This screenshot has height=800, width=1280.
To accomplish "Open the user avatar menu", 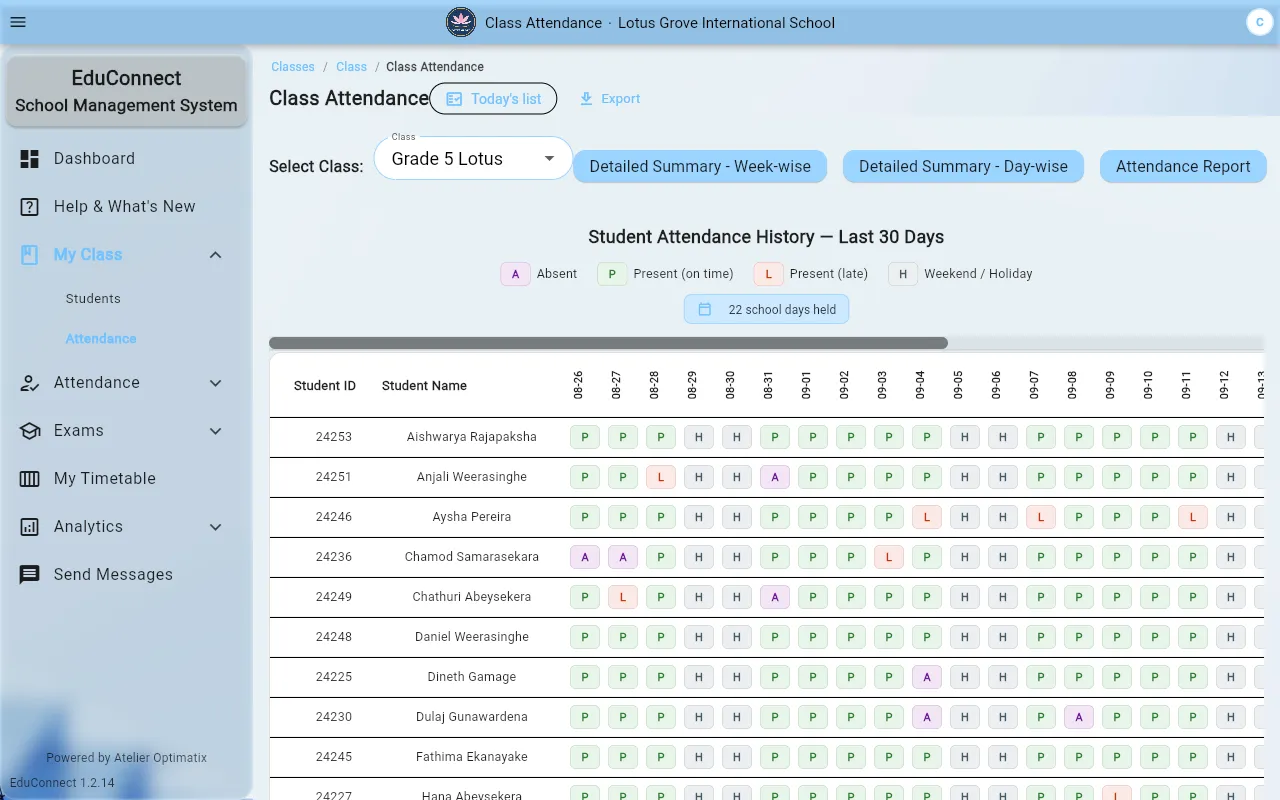I will pyautogui.click(x=1259, y=22).
